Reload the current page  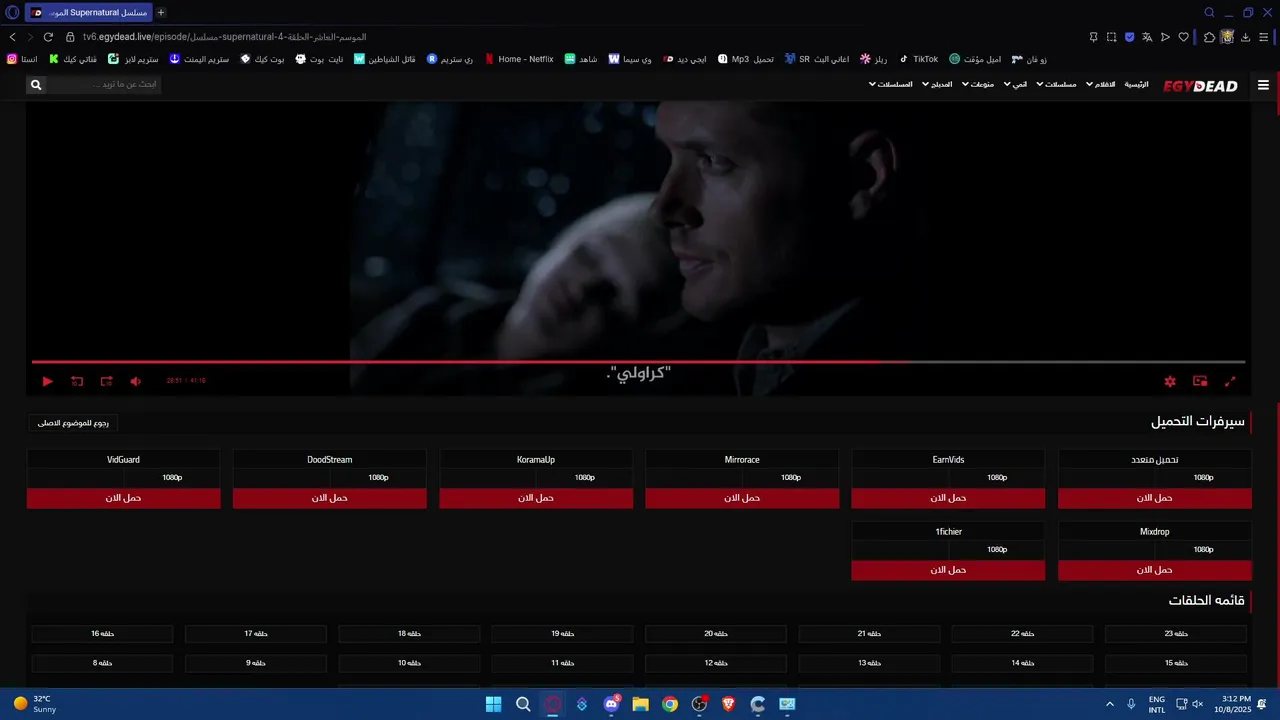48,37
